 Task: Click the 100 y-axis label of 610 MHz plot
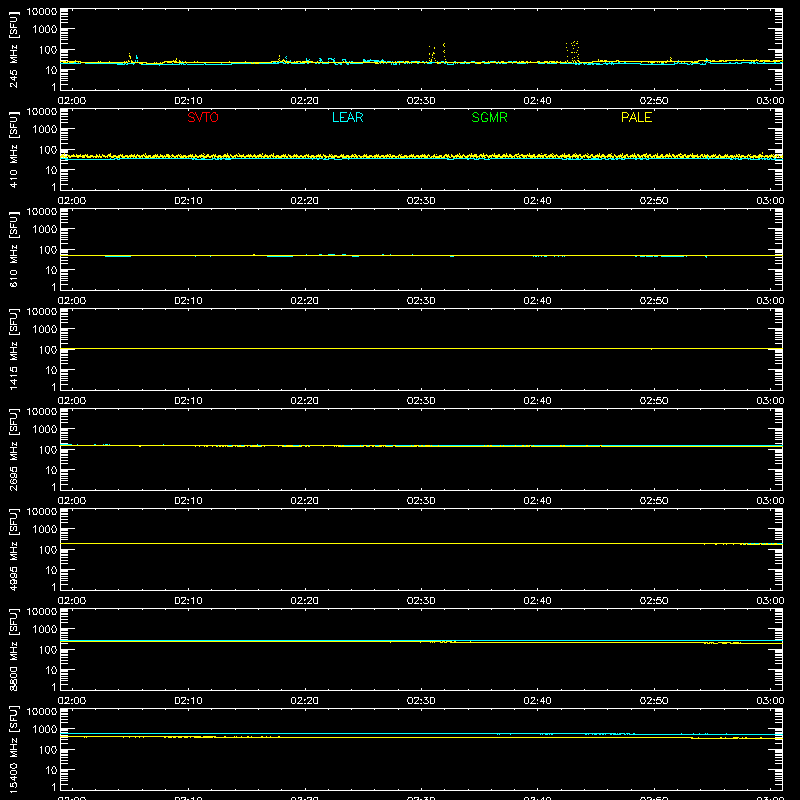(x=48, y=250)
